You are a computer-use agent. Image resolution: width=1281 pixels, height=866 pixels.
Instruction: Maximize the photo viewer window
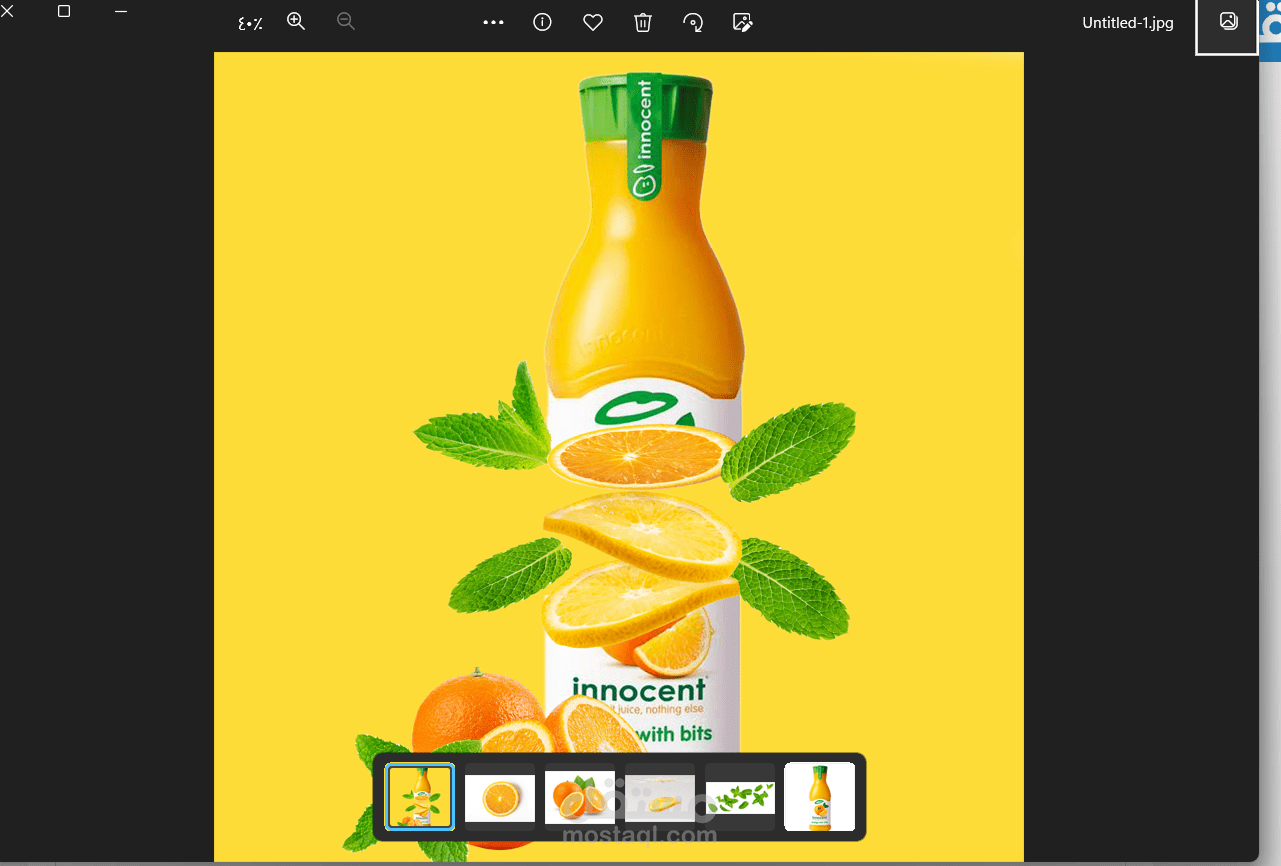coord(64,11)
